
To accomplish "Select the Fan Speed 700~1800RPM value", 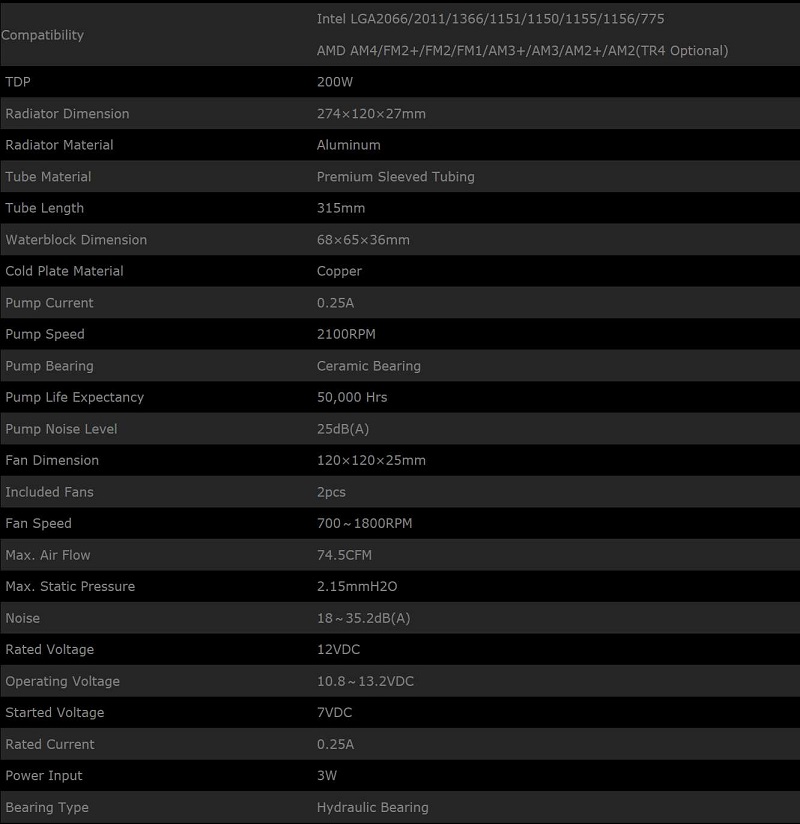I will point(364,523).
